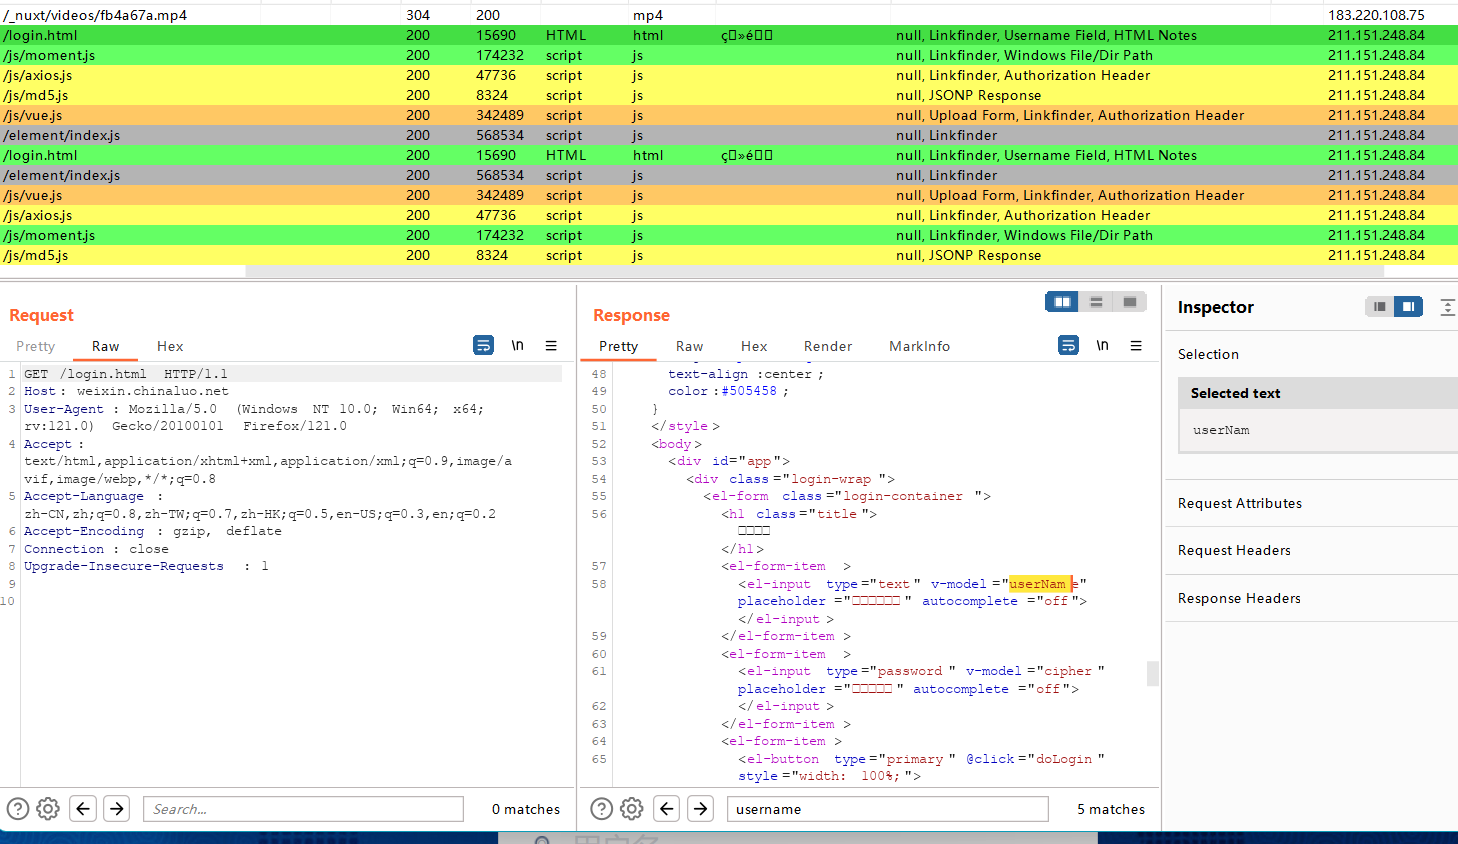The height and width of the screenshot is (844, 1458).
Task: Focus the Response search field containing username
Action: (888, 809)
